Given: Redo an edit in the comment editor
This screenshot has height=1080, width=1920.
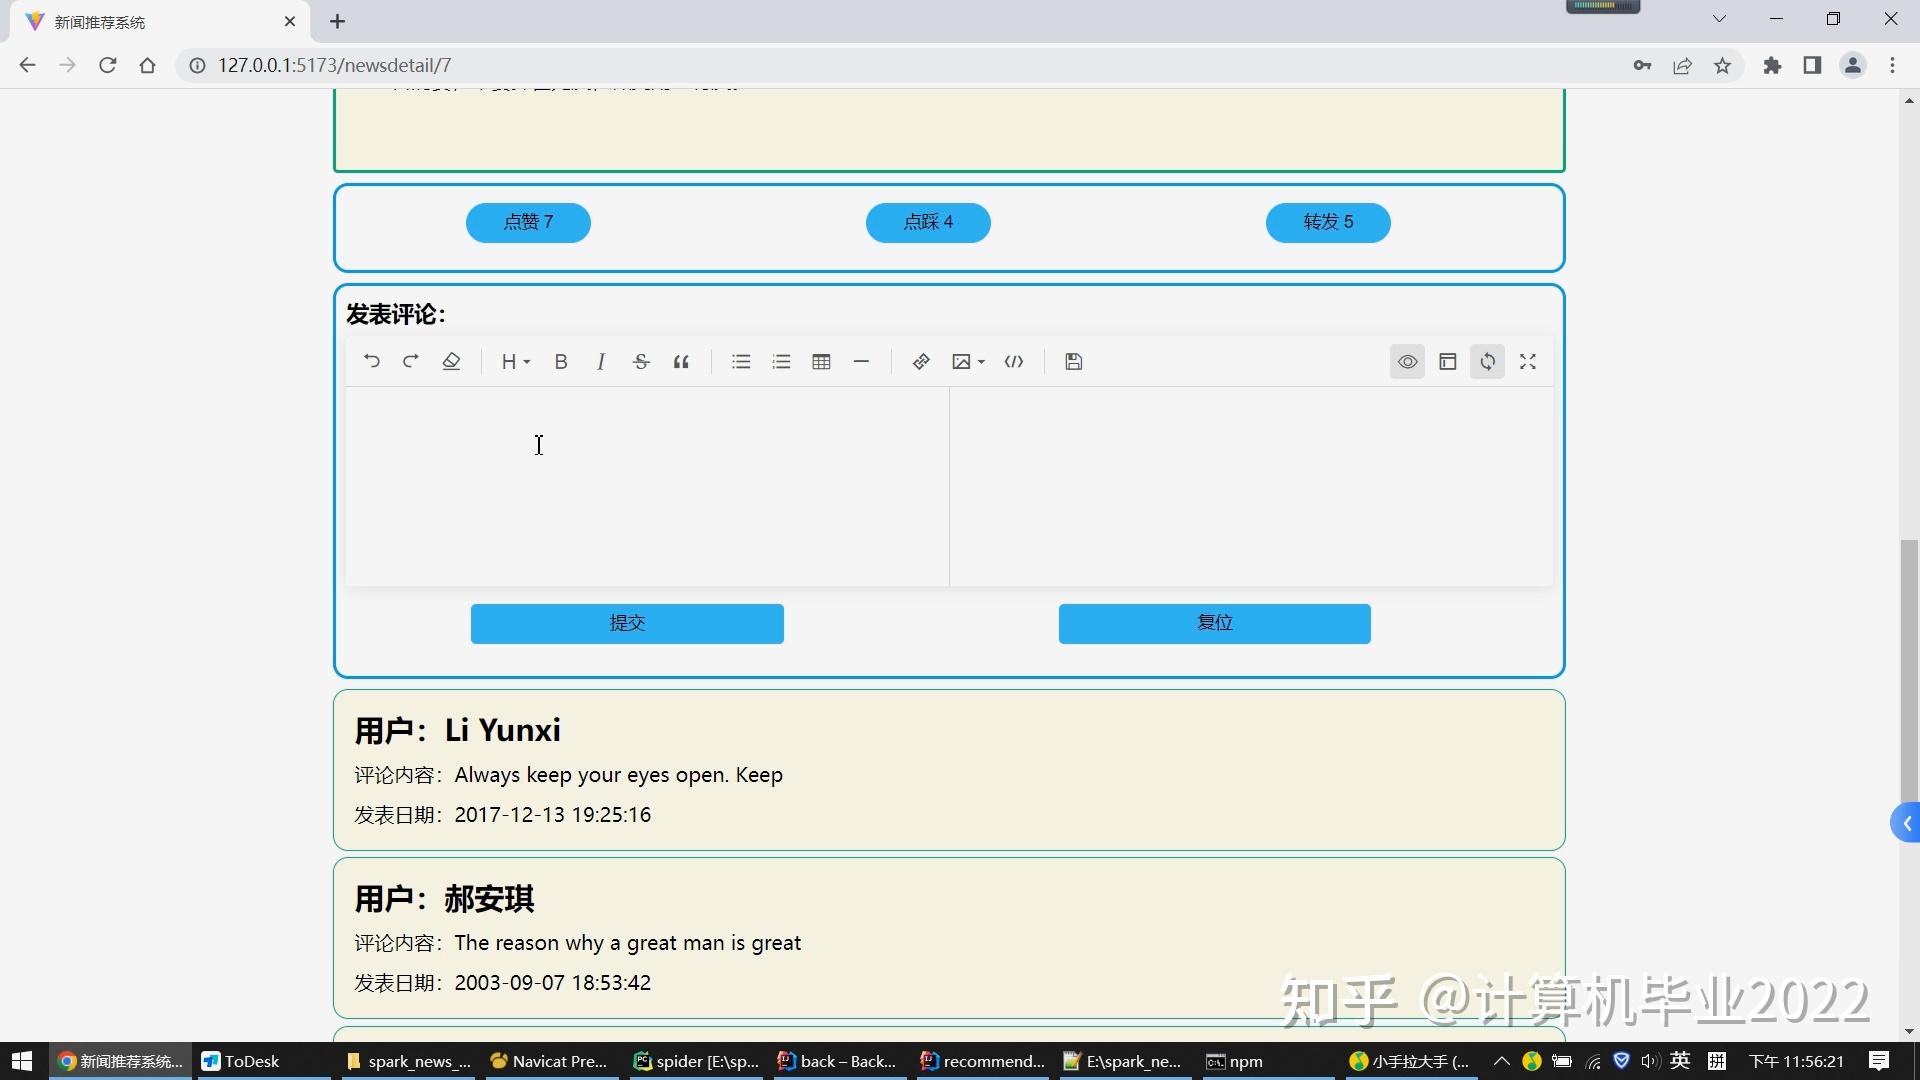Looking at the screenshot, I should pos(411,361).
